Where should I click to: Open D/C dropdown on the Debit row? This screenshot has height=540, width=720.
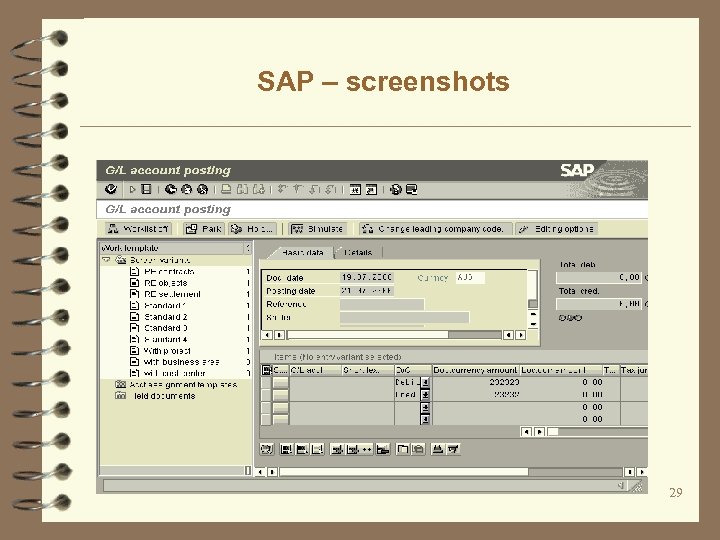click(x=425, y=382)
